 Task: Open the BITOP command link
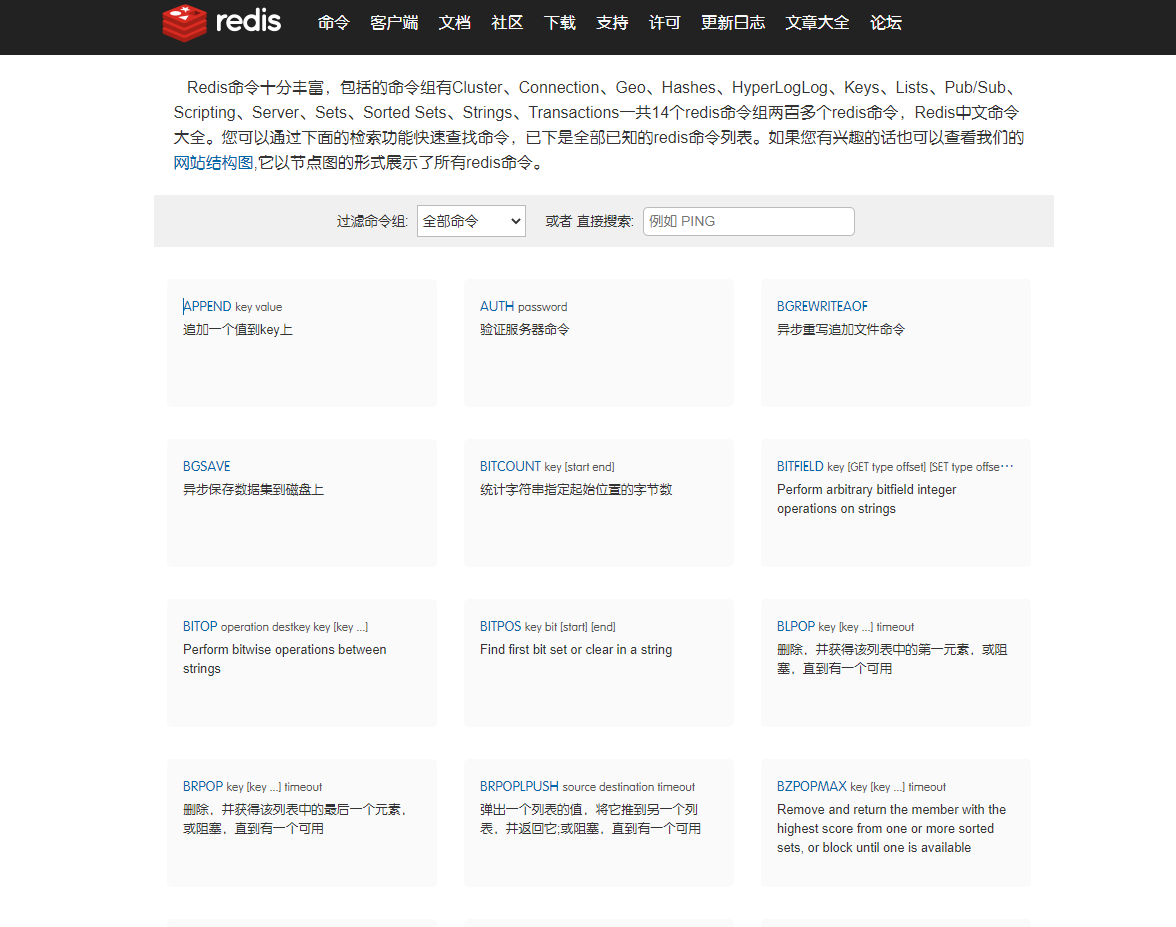coord(200,626)
